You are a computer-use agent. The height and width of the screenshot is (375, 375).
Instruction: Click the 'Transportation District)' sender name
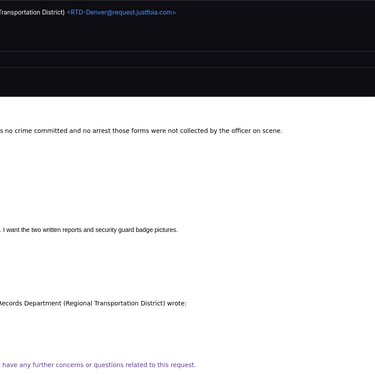pyautogui.click(x=32, y=12)
